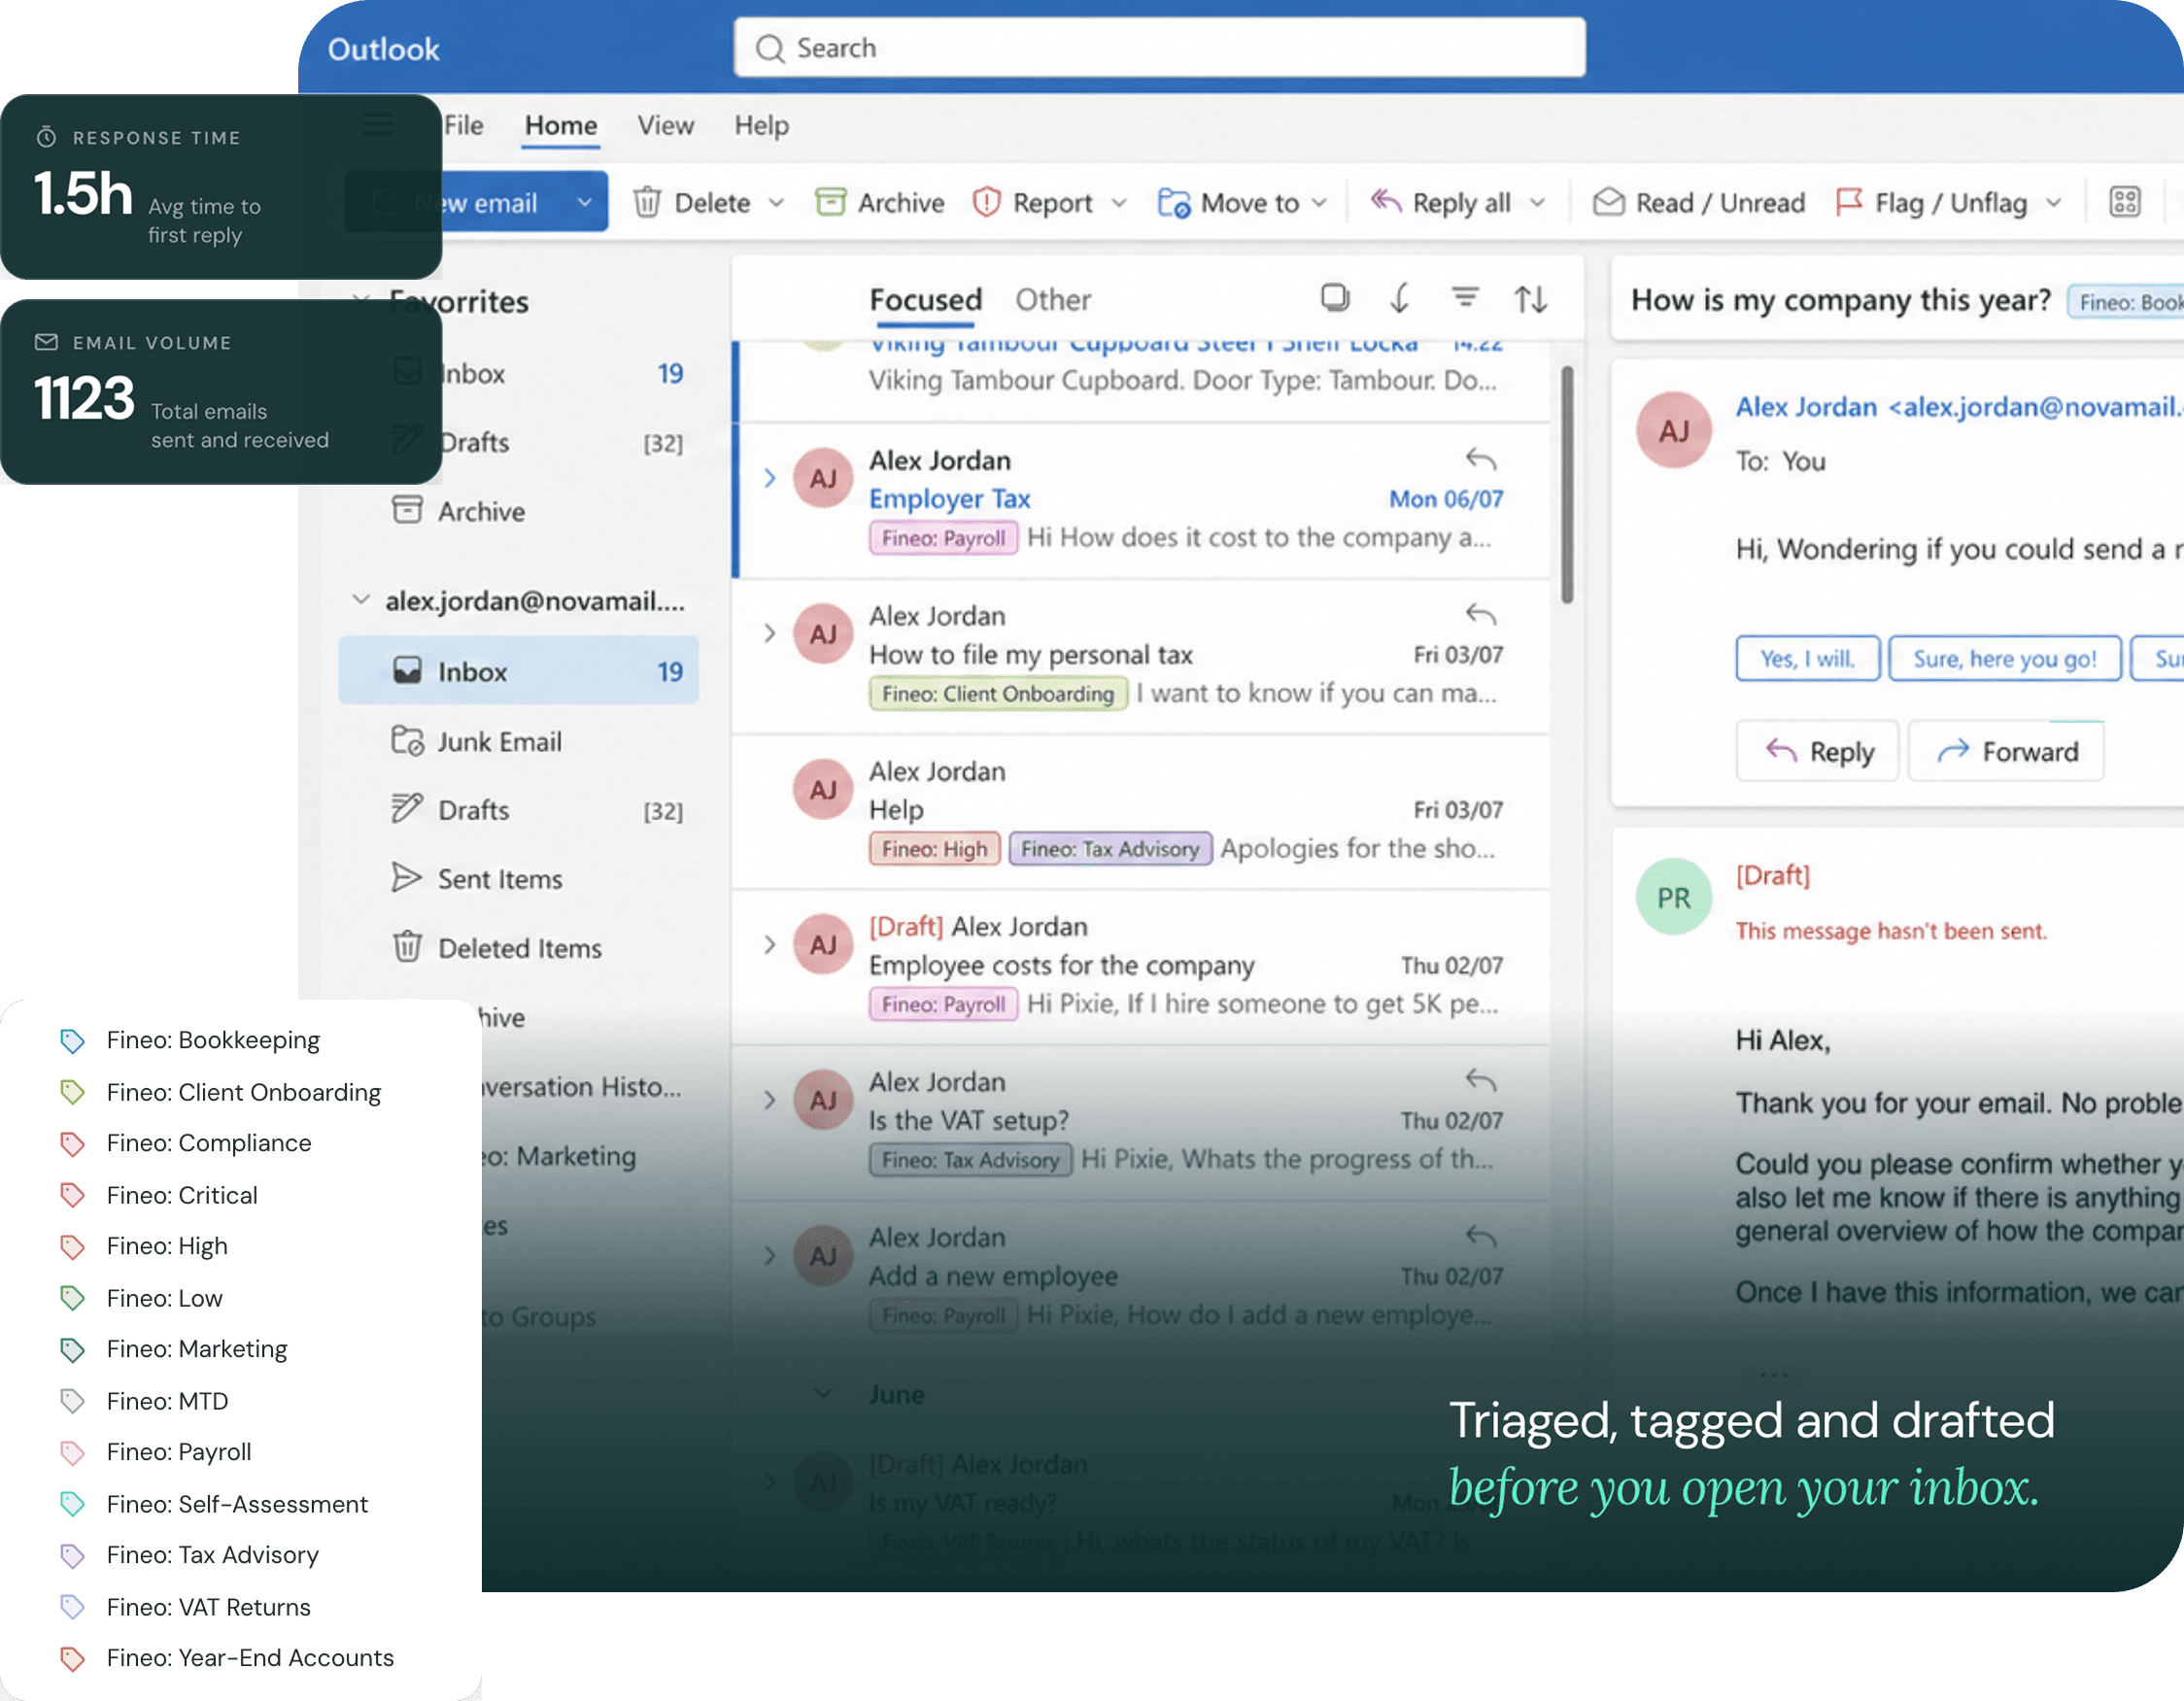The height and width of the screenshot is (1701, 2184).
Task: Expand the Reply all dropdown arrow
Action: pos(1537,203)
